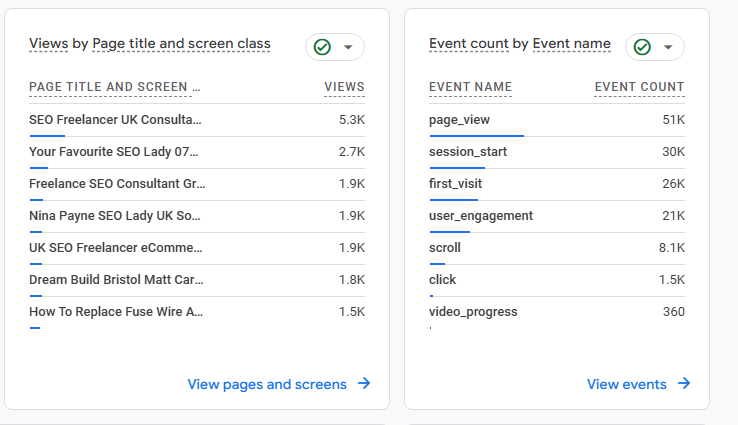Click the 5.3K views value
Viewport: 738px width, 425px height.
352,120
